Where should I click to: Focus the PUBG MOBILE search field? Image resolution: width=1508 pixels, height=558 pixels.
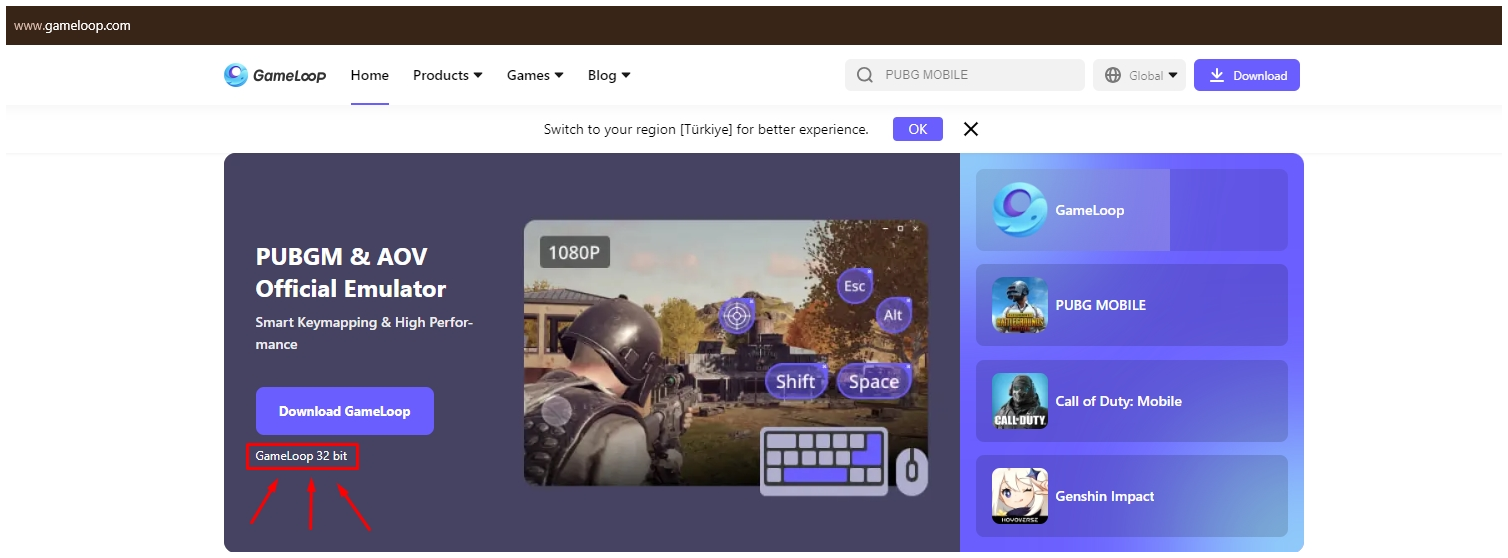[x=965, y=75]
